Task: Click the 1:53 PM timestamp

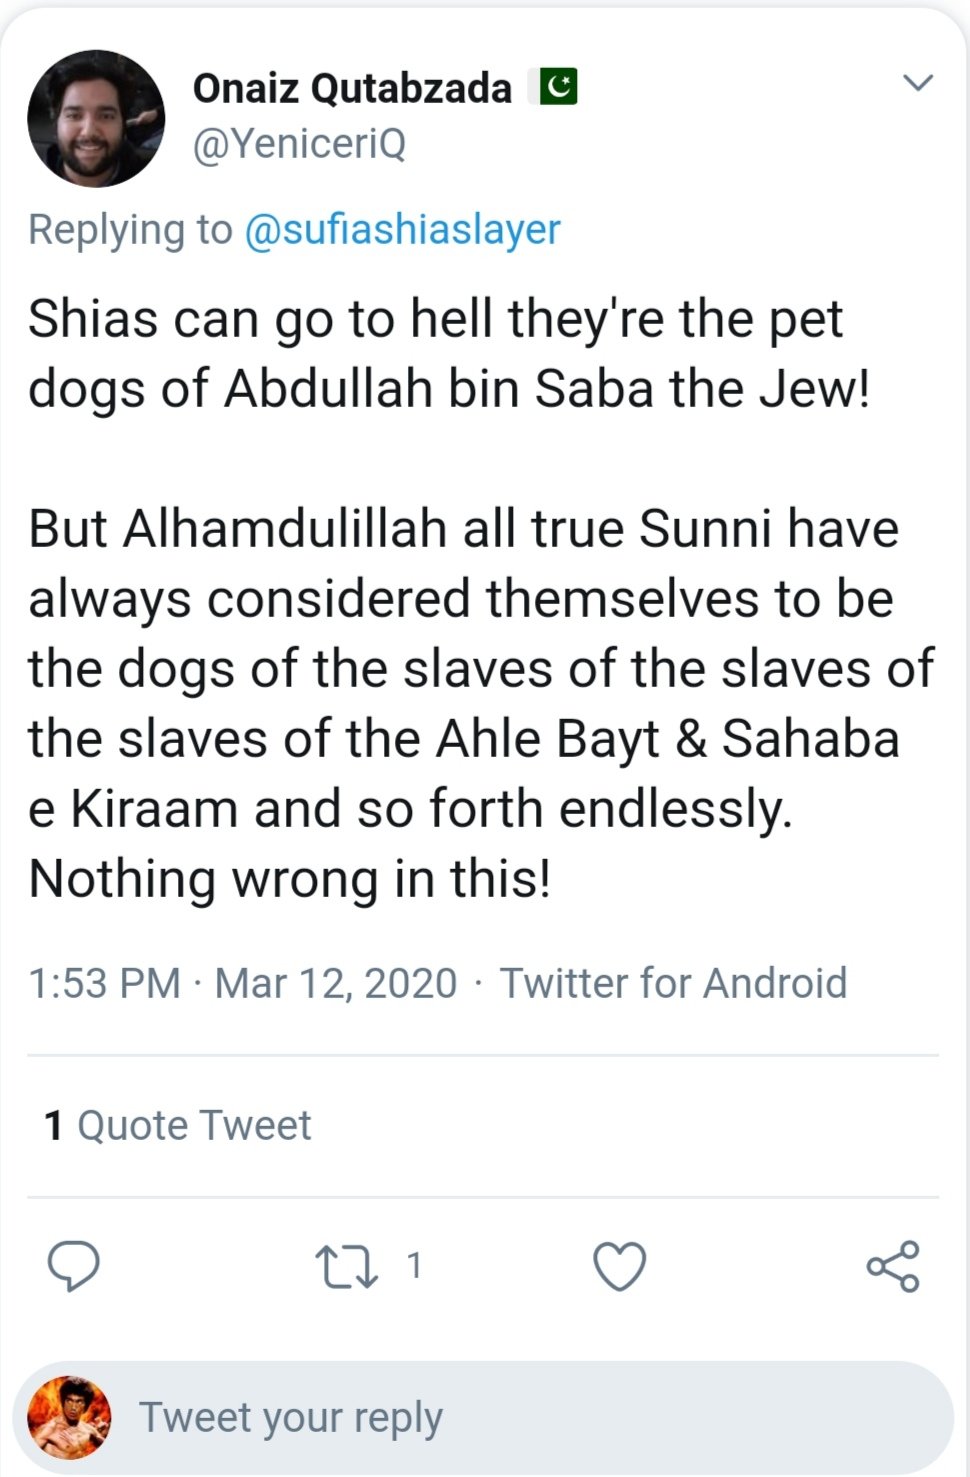Action: point(104,983)
